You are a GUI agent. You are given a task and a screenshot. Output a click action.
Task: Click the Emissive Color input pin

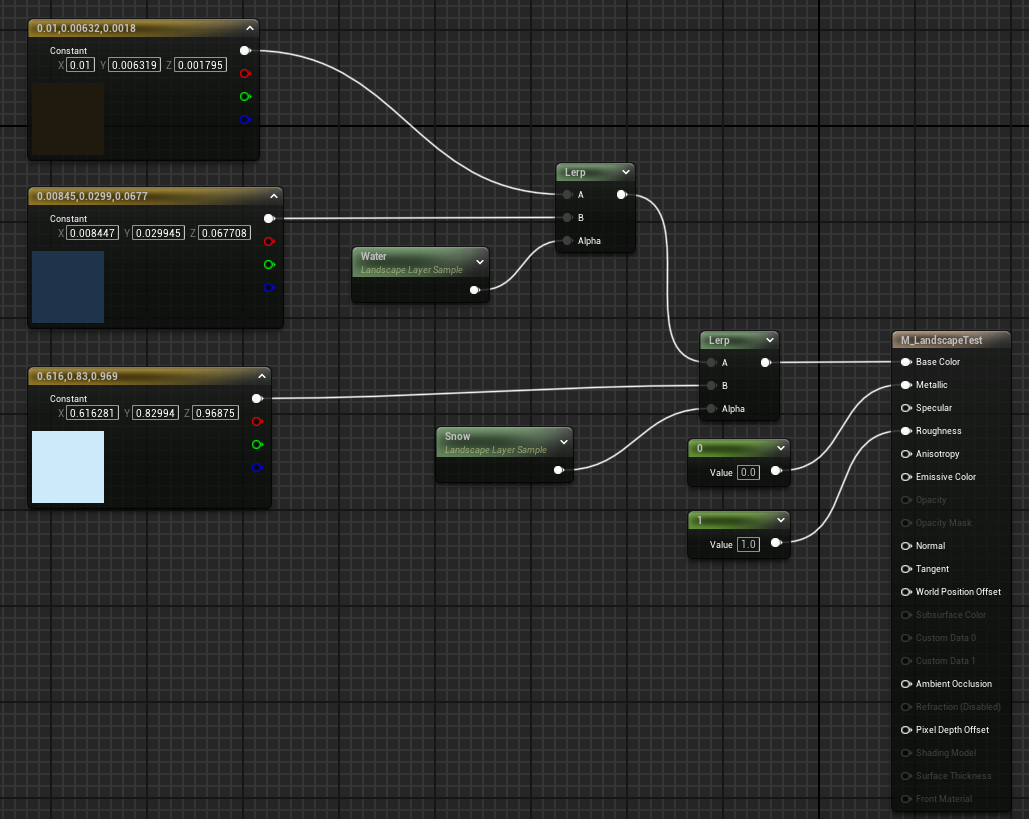point(906,477)
